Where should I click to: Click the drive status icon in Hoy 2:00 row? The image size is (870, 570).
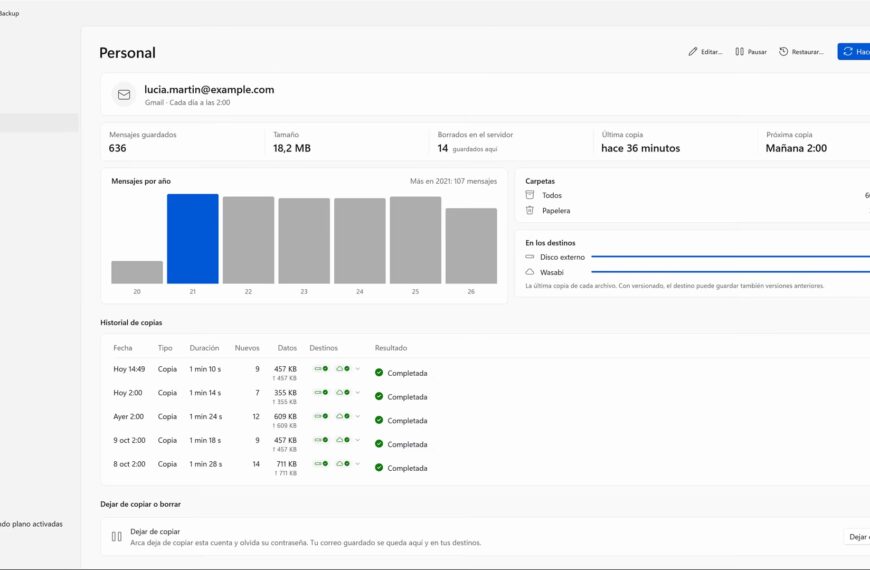tap(321, 392)
